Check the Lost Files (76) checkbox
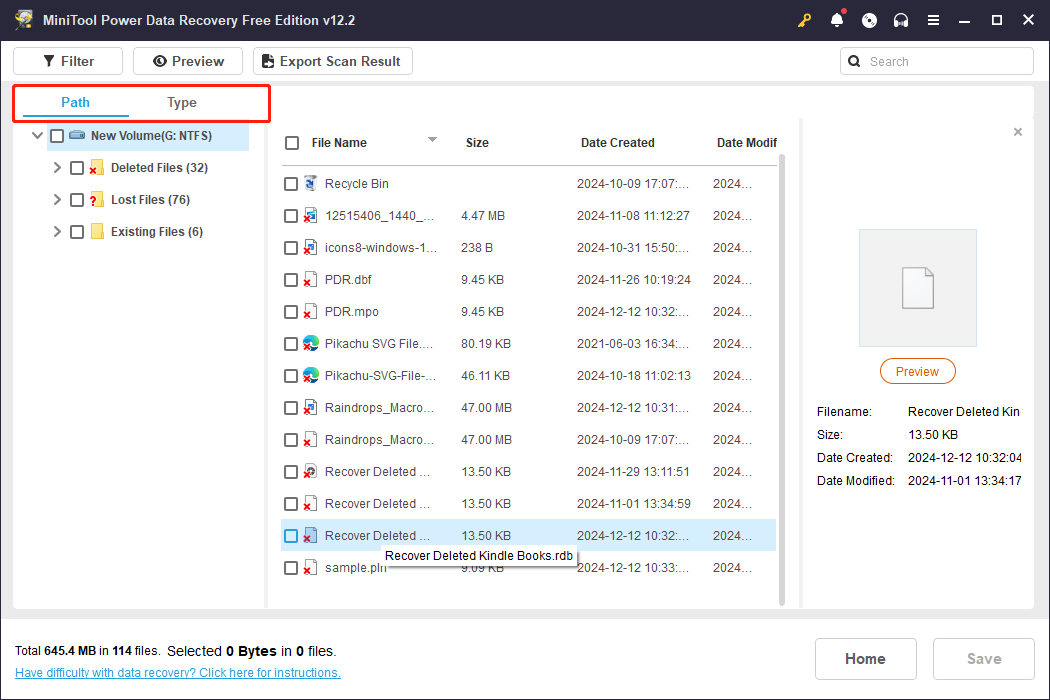 pyautogui.click(x=77, y=200)
